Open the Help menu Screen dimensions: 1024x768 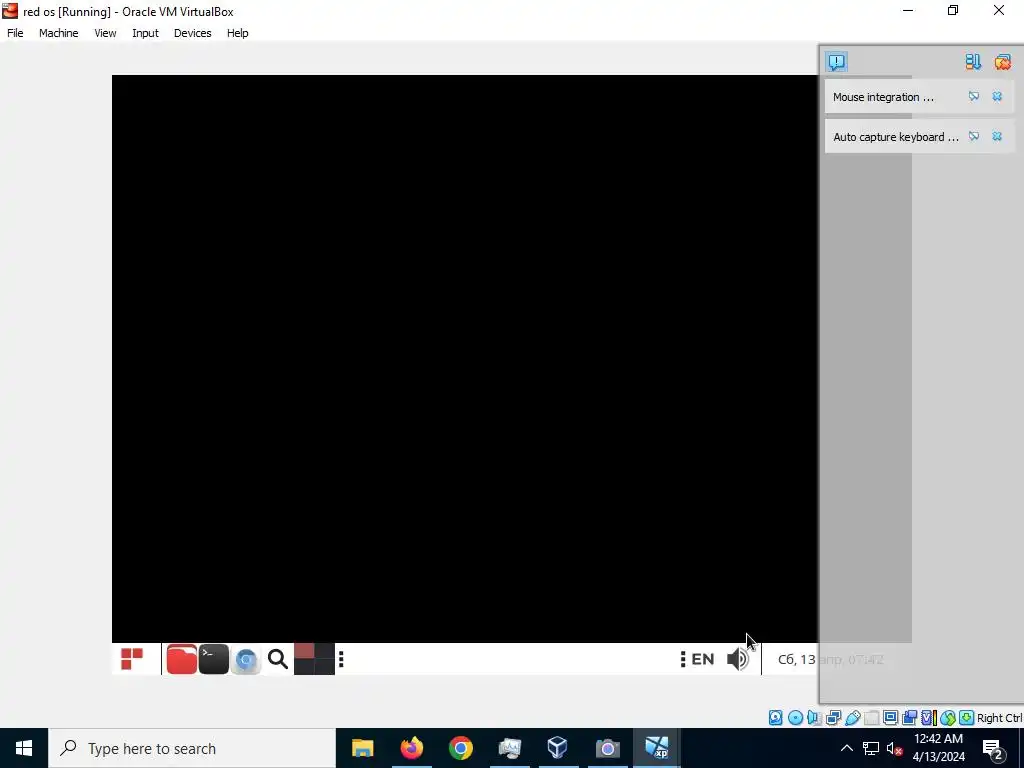click(238, 33)
